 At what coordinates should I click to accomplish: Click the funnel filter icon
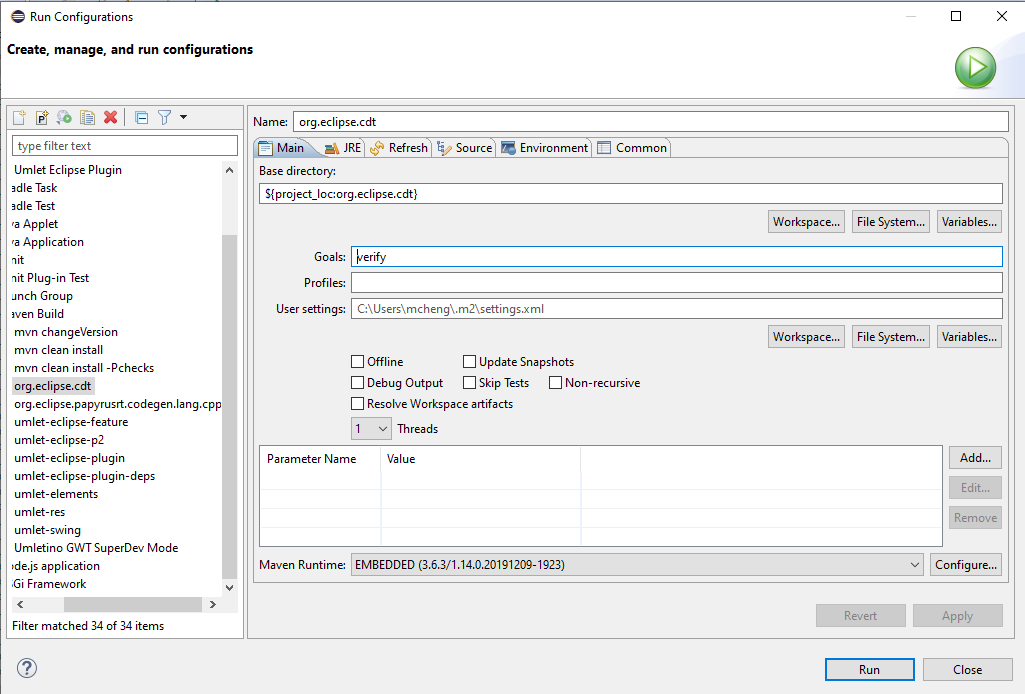point(165,118)
